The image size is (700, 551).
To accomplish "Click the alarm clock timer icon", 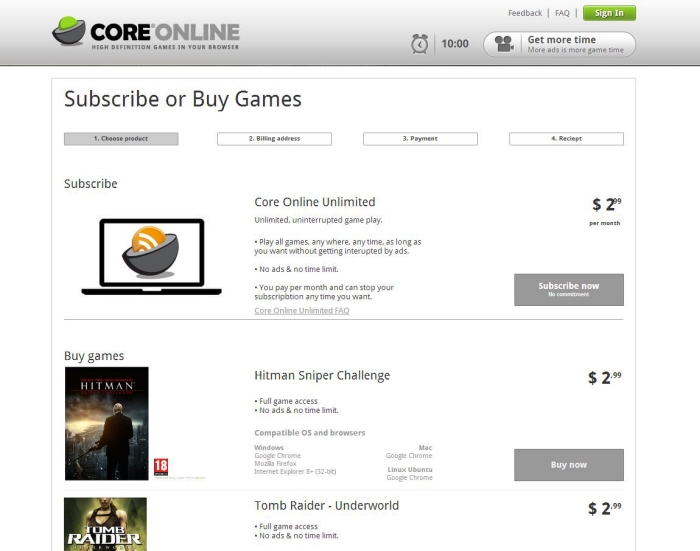I will [x=420, y=44].
